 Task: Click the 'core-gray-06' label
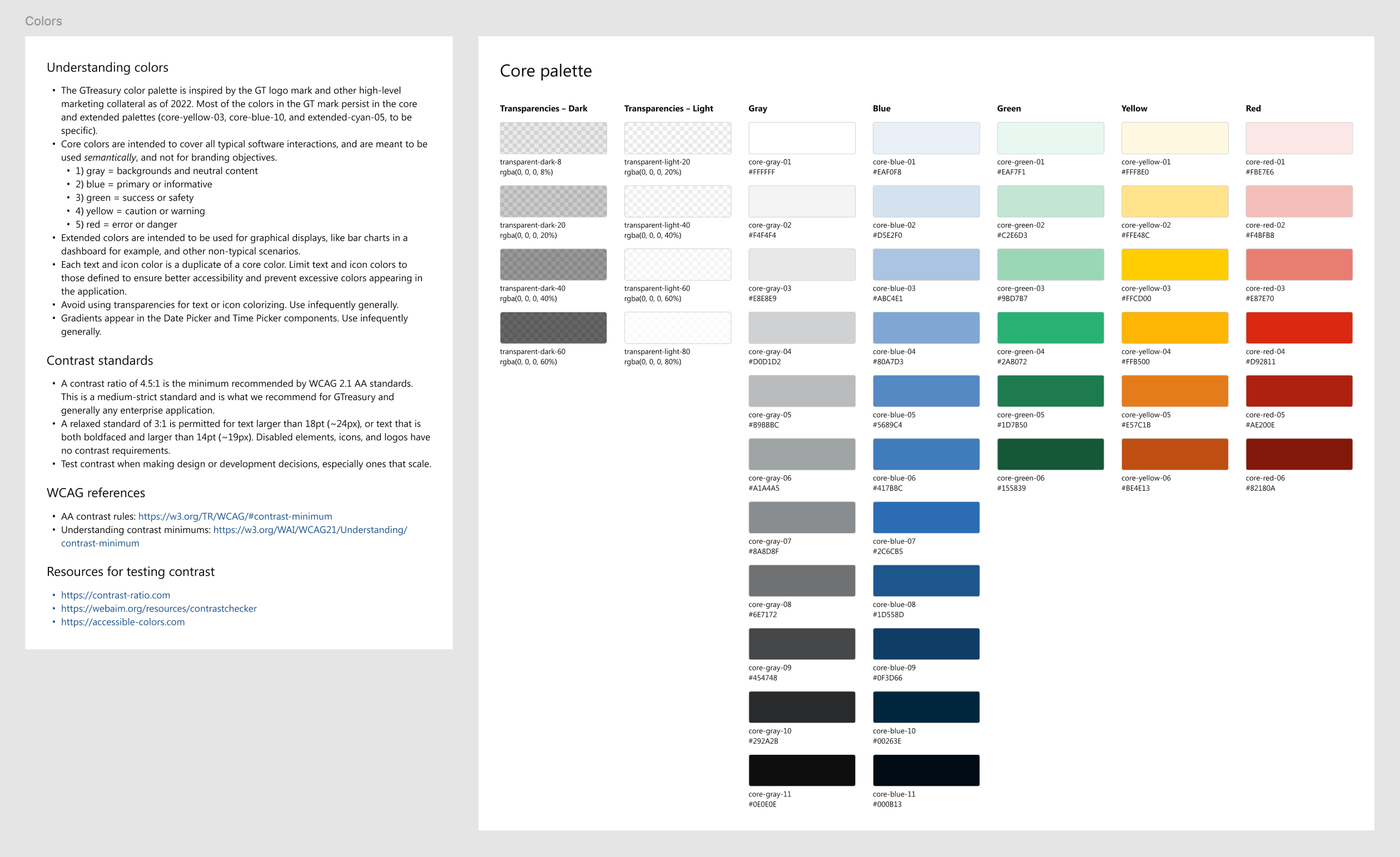(x=770, y=478)
